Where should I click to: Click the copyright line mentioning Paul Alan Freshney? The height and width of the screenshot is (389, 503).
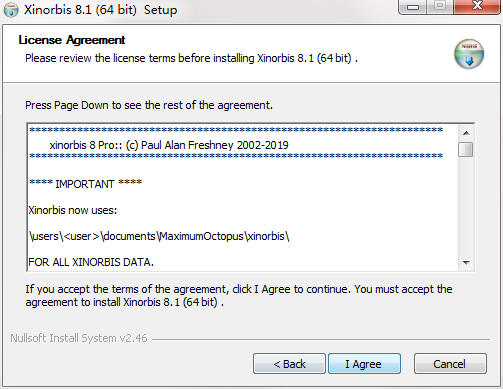point(169,145)
